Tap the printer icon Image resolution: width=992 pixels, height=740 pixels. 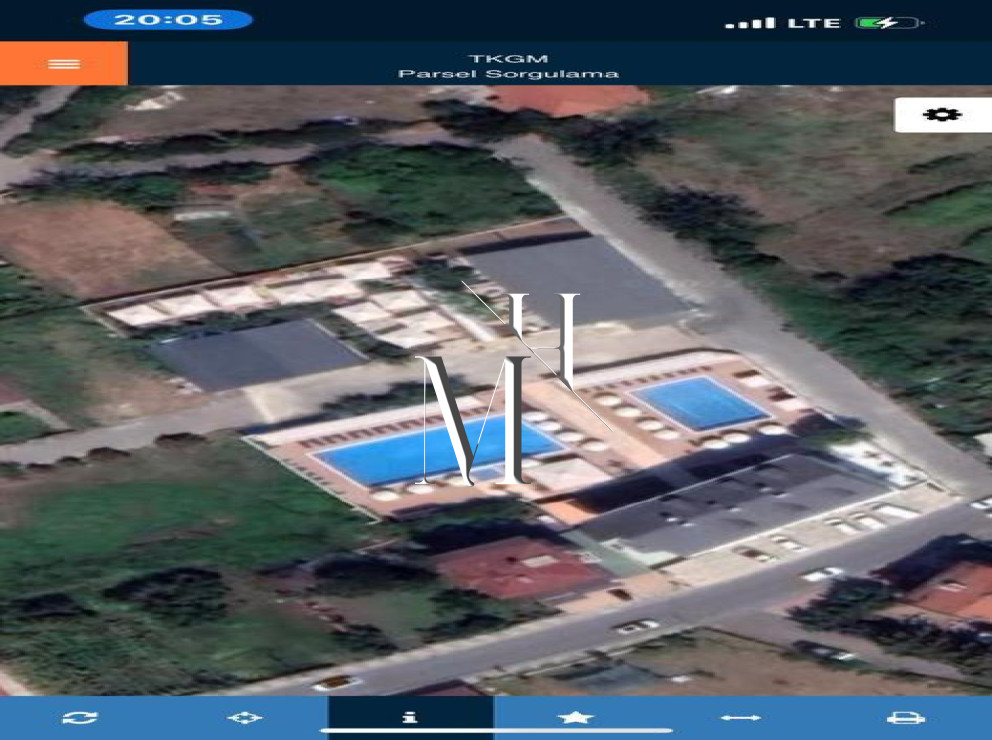(x=906, y=718)
